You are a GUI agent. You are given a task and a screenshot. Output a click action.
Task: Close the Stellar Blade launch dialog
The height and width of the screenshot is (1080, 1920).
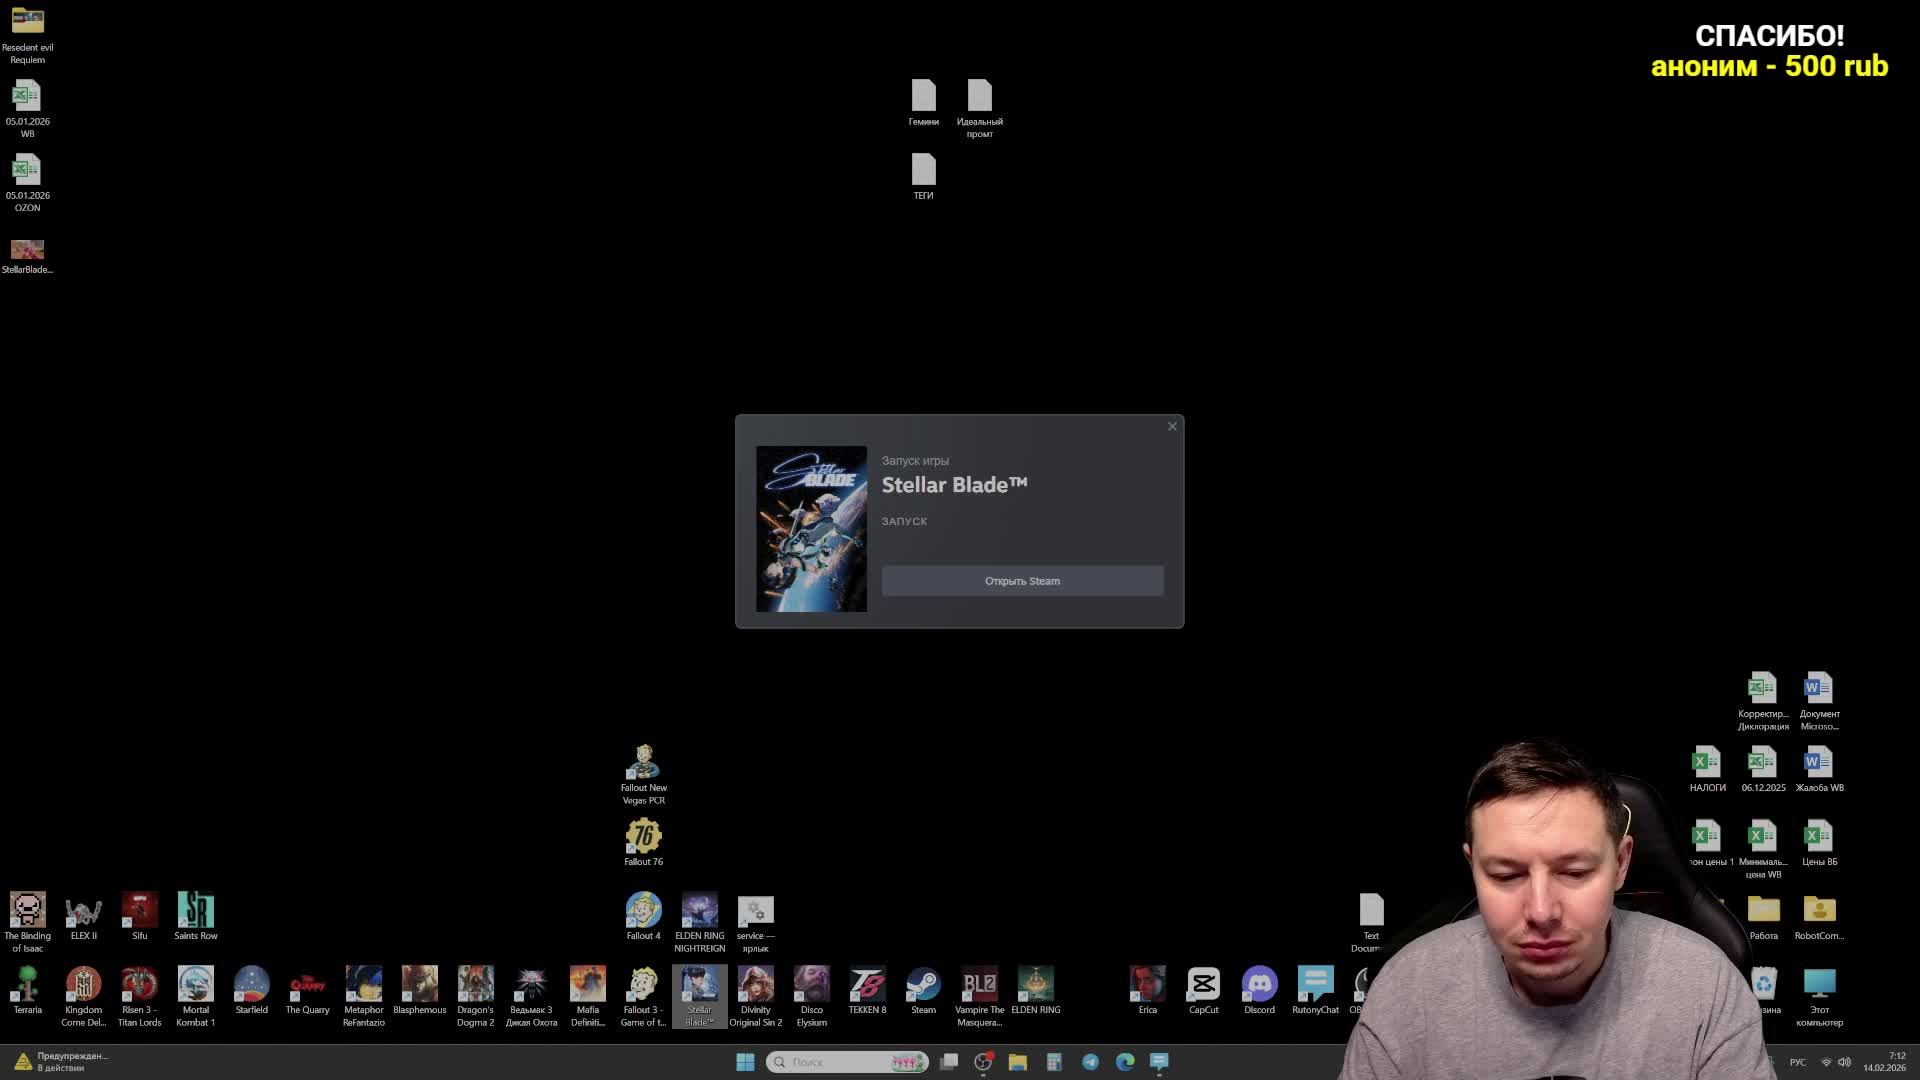click(x=1172, y=427)
